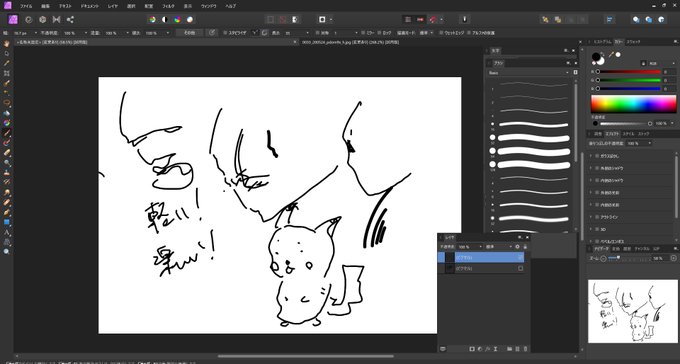Screen dimensions: 680x364
Task: Click the zoom out minus button in Navigator
Action: tap(603, 258)
